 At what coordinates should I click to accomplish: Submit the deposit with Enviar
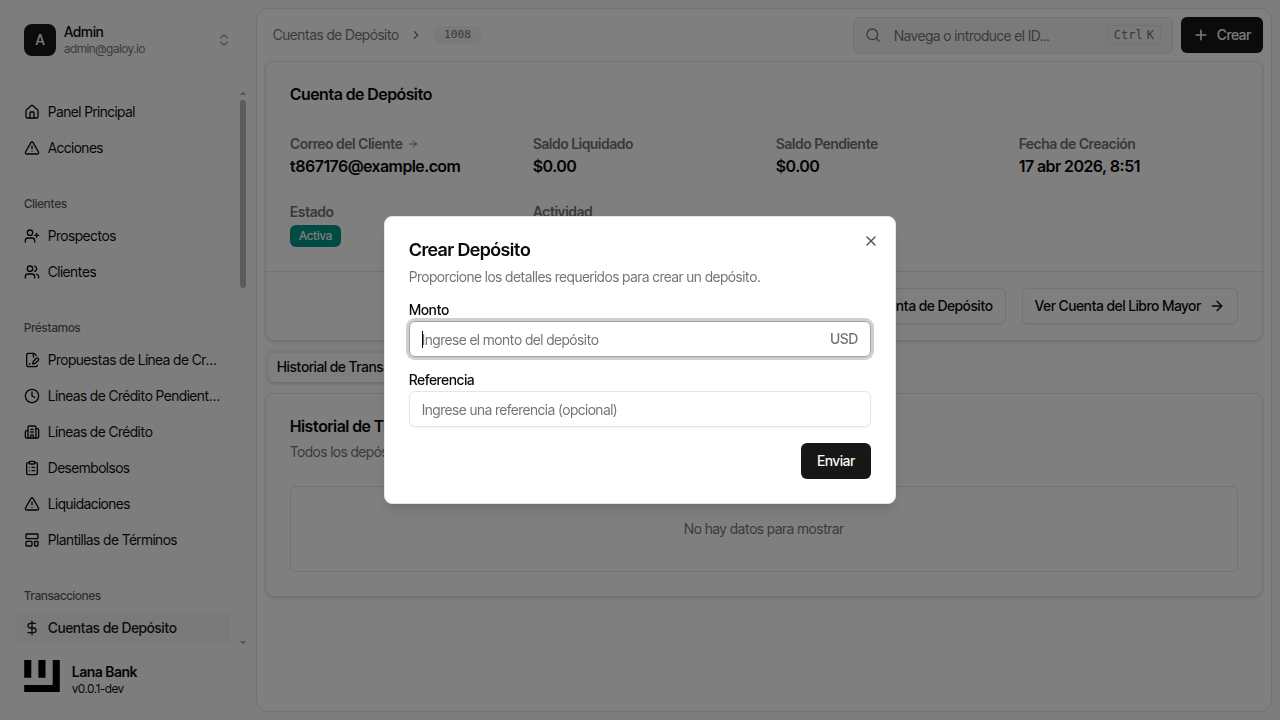tap(835, 461)
